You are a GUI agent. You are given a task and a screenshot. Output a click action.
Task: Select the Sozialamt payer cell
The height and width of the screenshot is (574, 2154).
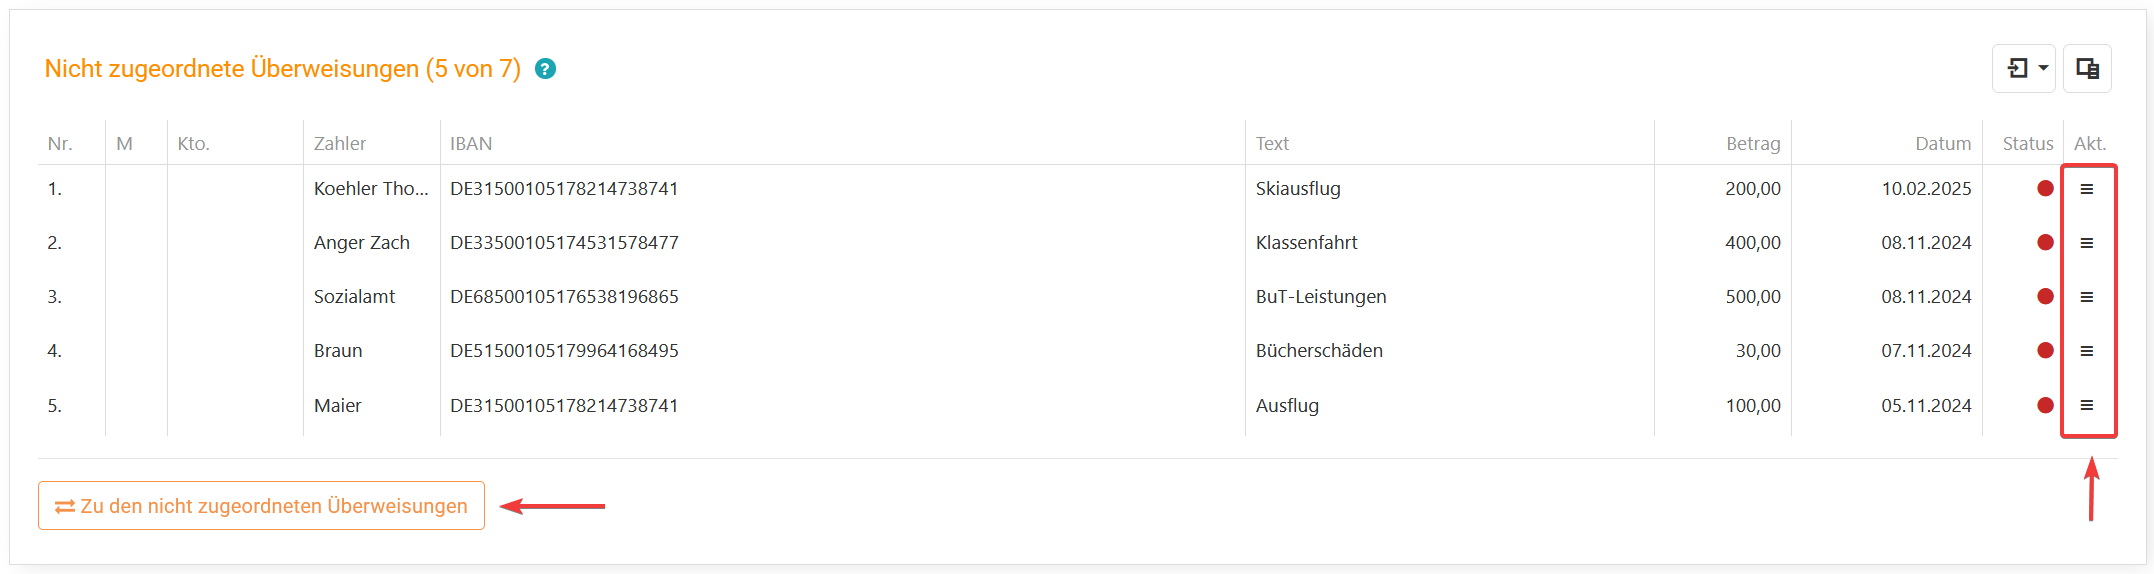coord(354,297)
